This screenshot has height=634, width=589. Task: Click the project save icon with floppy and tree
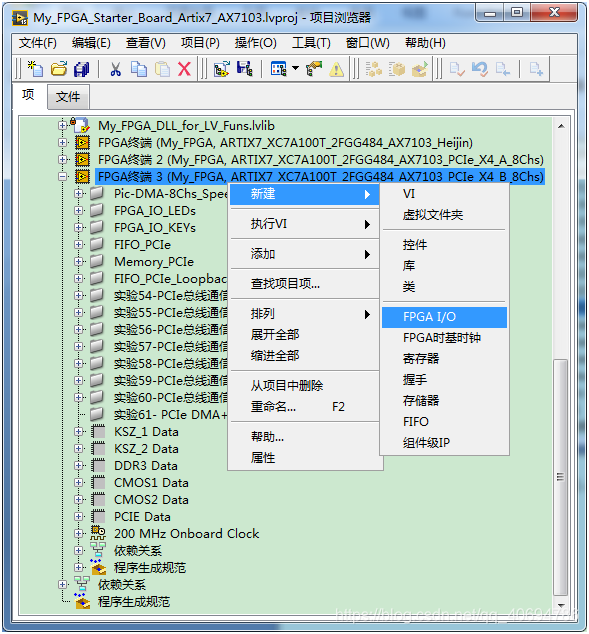245,69
